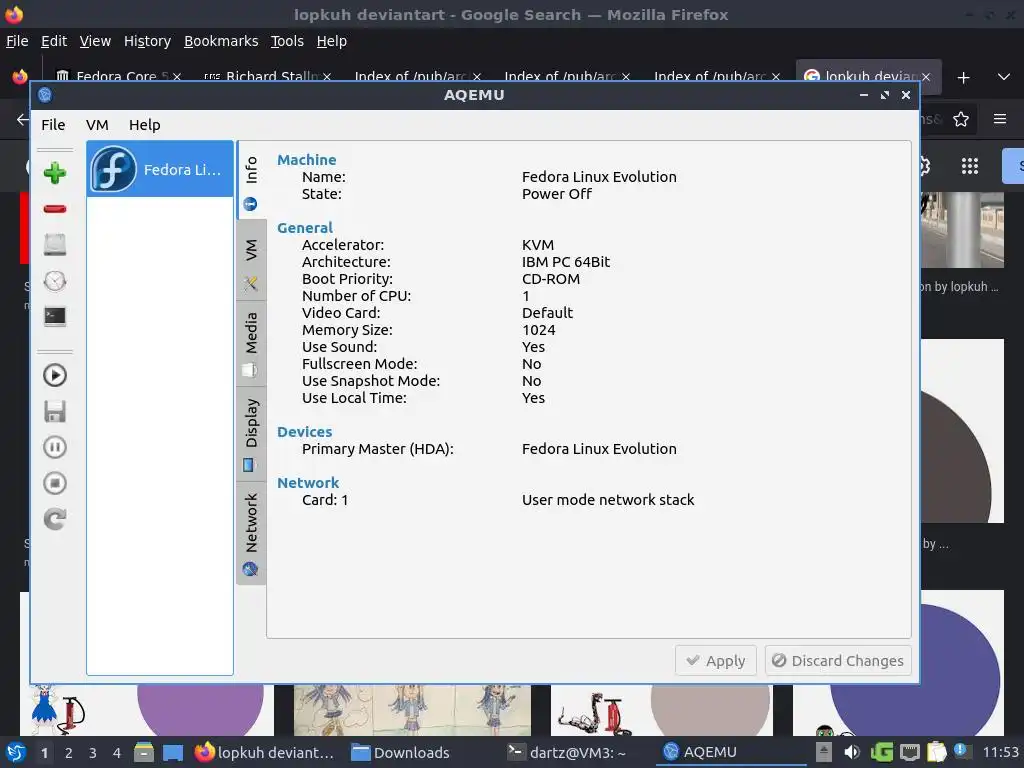Reset the virtual machine with reload icon
Screen dimensions: 1024x768
click(55, 519)
